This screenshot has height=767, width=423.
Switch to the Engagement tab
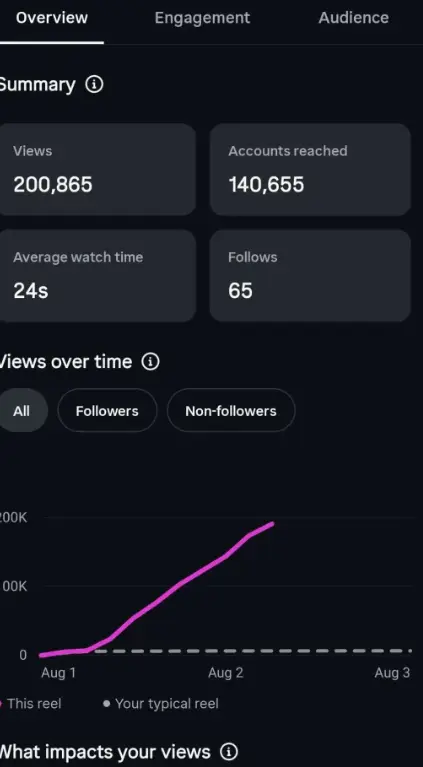click(202, 18)
